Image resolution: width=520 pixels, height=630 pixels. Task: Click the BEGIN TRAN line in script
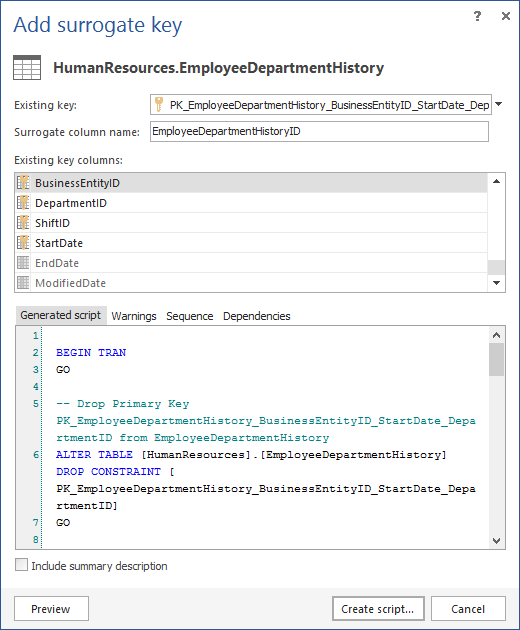pyautogui.click(x=91, y=352)
